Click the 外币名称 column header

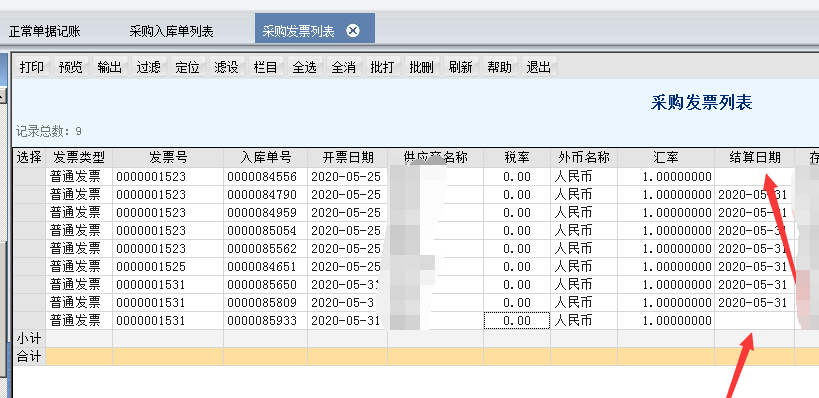[x=584, y=158]
